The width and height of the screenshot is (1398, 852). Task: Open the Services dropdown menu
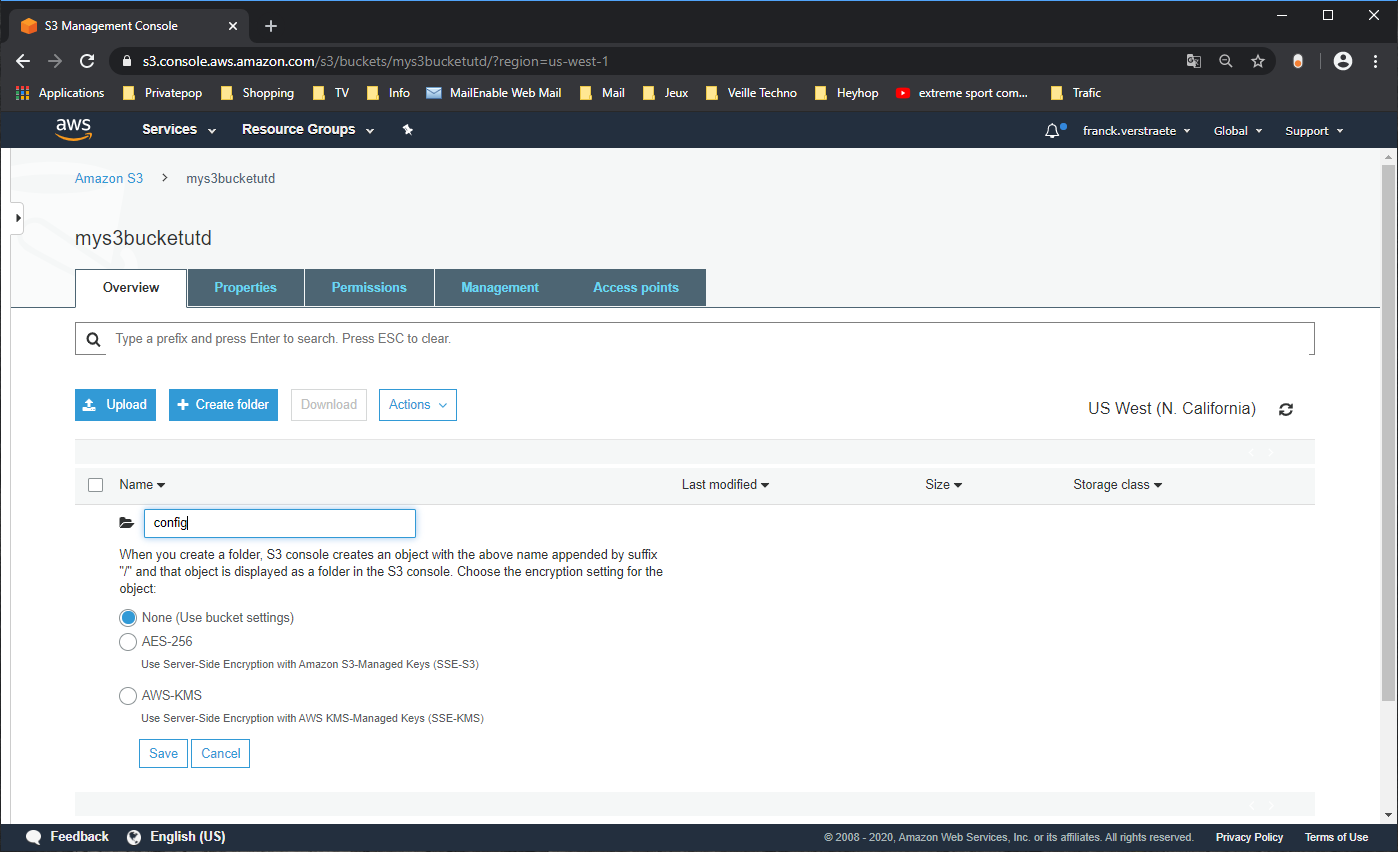pos(179,130)
